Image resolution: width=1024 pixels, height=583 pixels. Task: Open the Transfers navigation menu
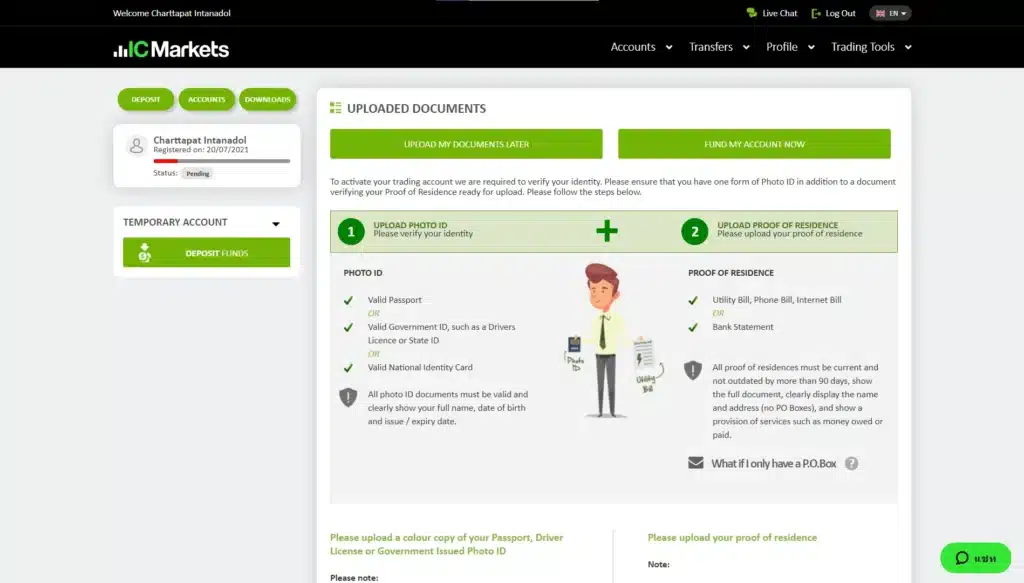(x=718, y=47)
